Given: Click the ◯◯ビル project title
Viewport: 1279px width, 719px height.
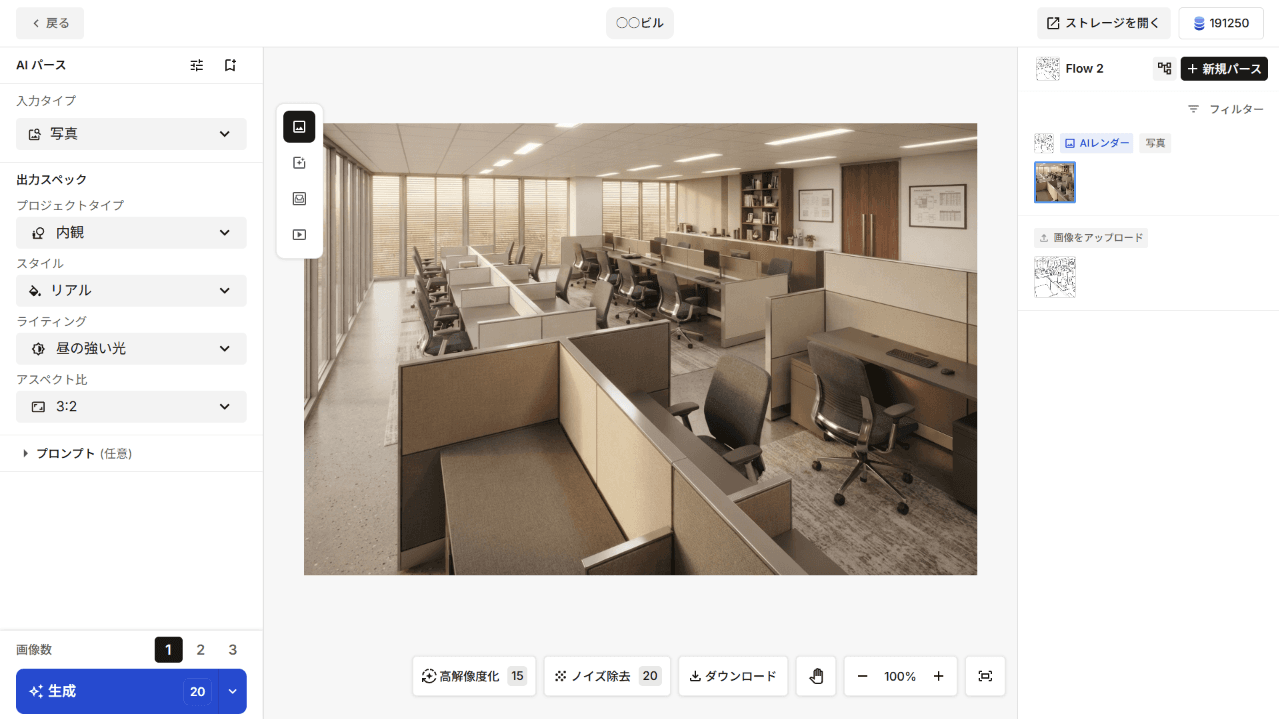Looking at the screenshot, I should click(640, 23).
